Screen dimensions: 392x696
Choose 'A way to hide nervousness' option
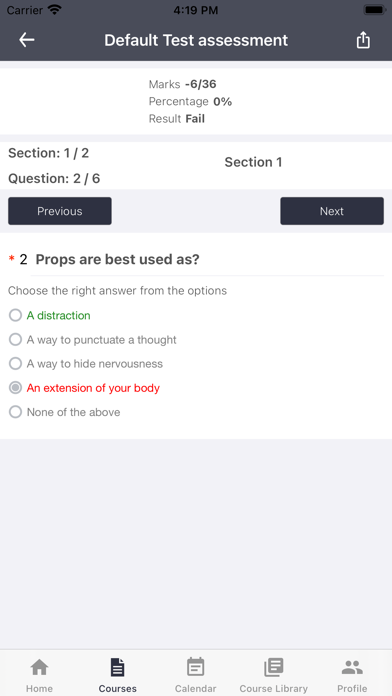(16, 364)
